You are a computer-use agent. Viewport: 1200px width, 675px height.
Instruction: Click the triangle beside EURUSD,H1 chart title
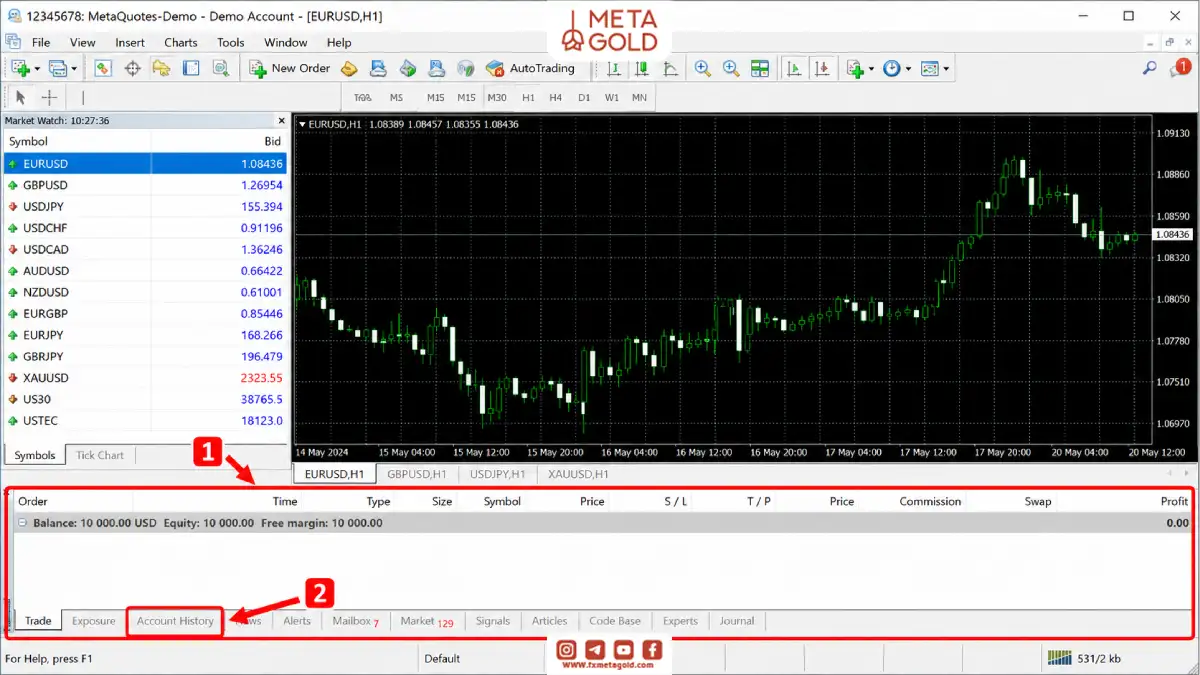coord(302,124)
